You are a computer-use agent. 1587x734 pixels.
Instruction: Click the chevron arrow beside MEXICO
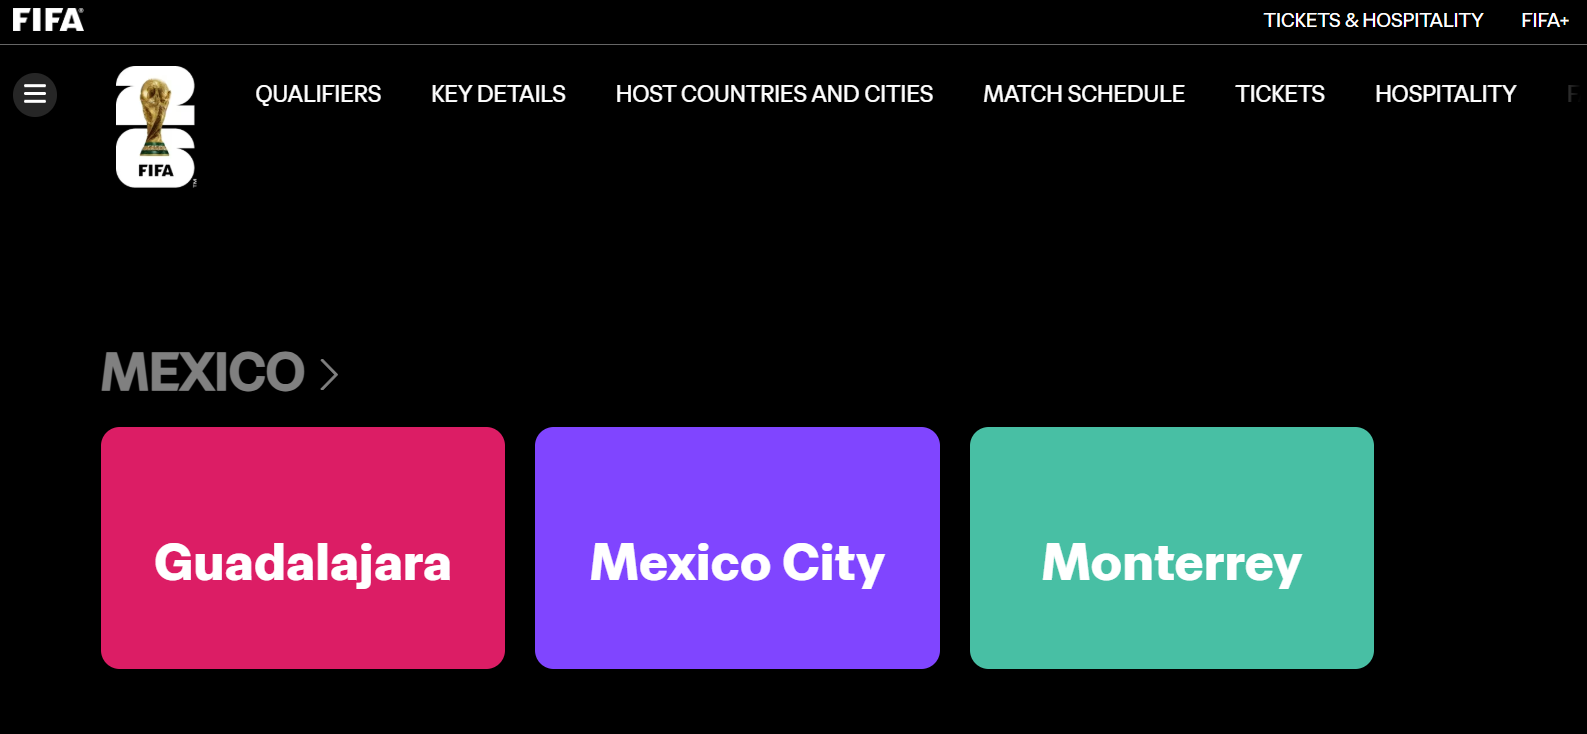coord(329,374)
